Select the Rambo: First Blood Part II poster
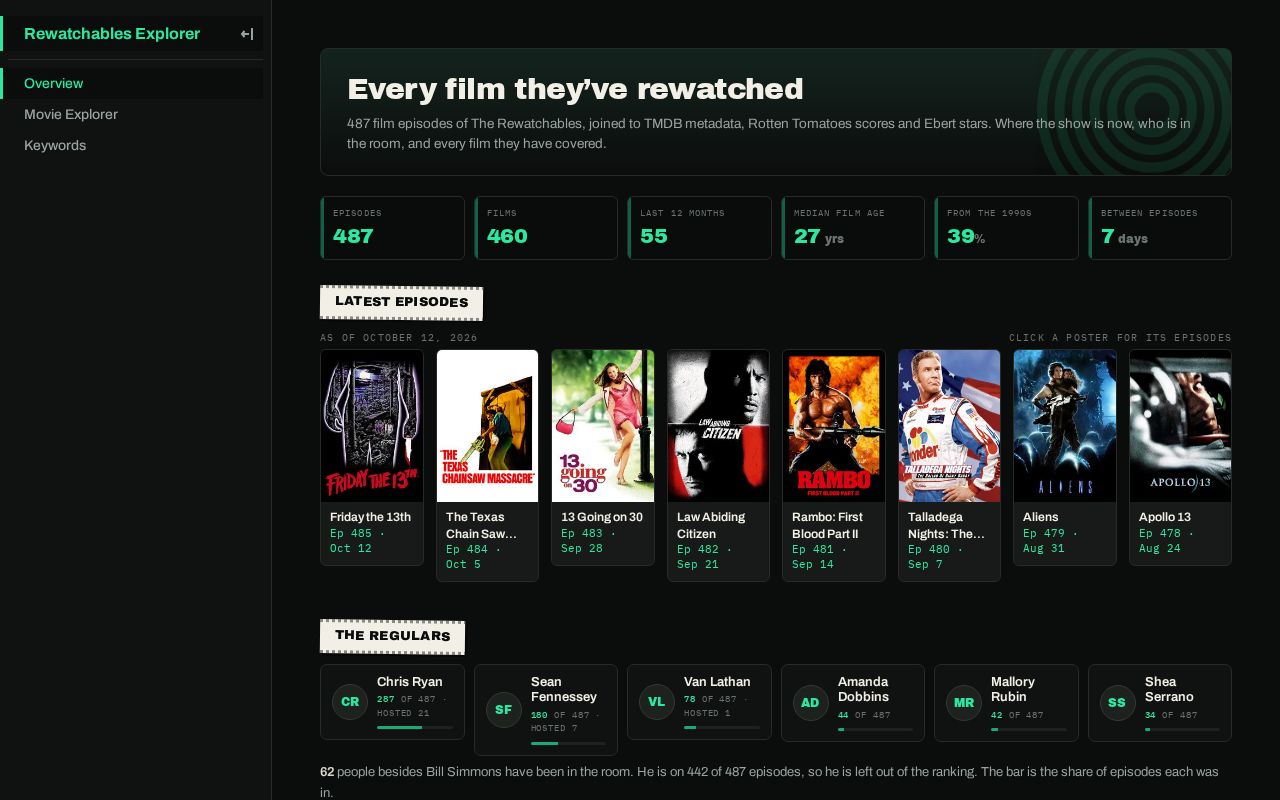Image resolution: width=1280 pixels, height=800 pixels. 834,426
